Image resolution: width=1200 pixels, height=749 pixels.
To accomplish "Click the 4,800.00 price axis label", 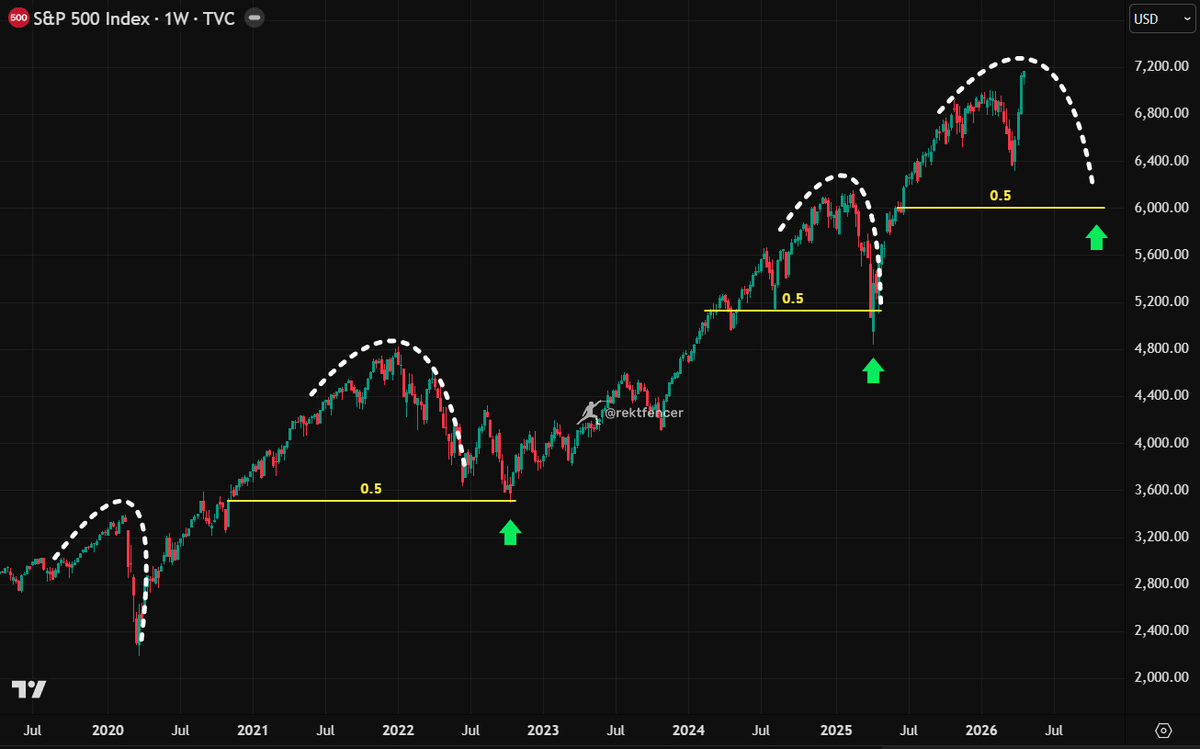I will (x=1162, y=349).
